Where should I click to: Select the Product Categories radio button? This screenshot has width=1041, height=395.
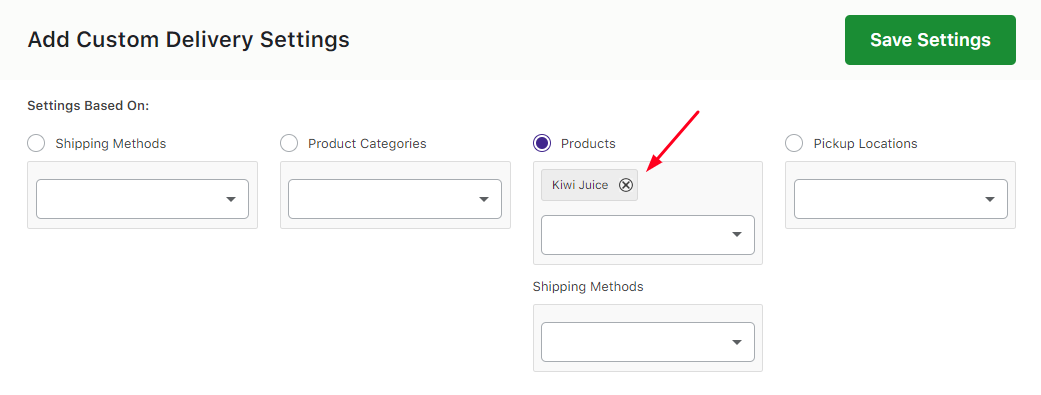289,143
